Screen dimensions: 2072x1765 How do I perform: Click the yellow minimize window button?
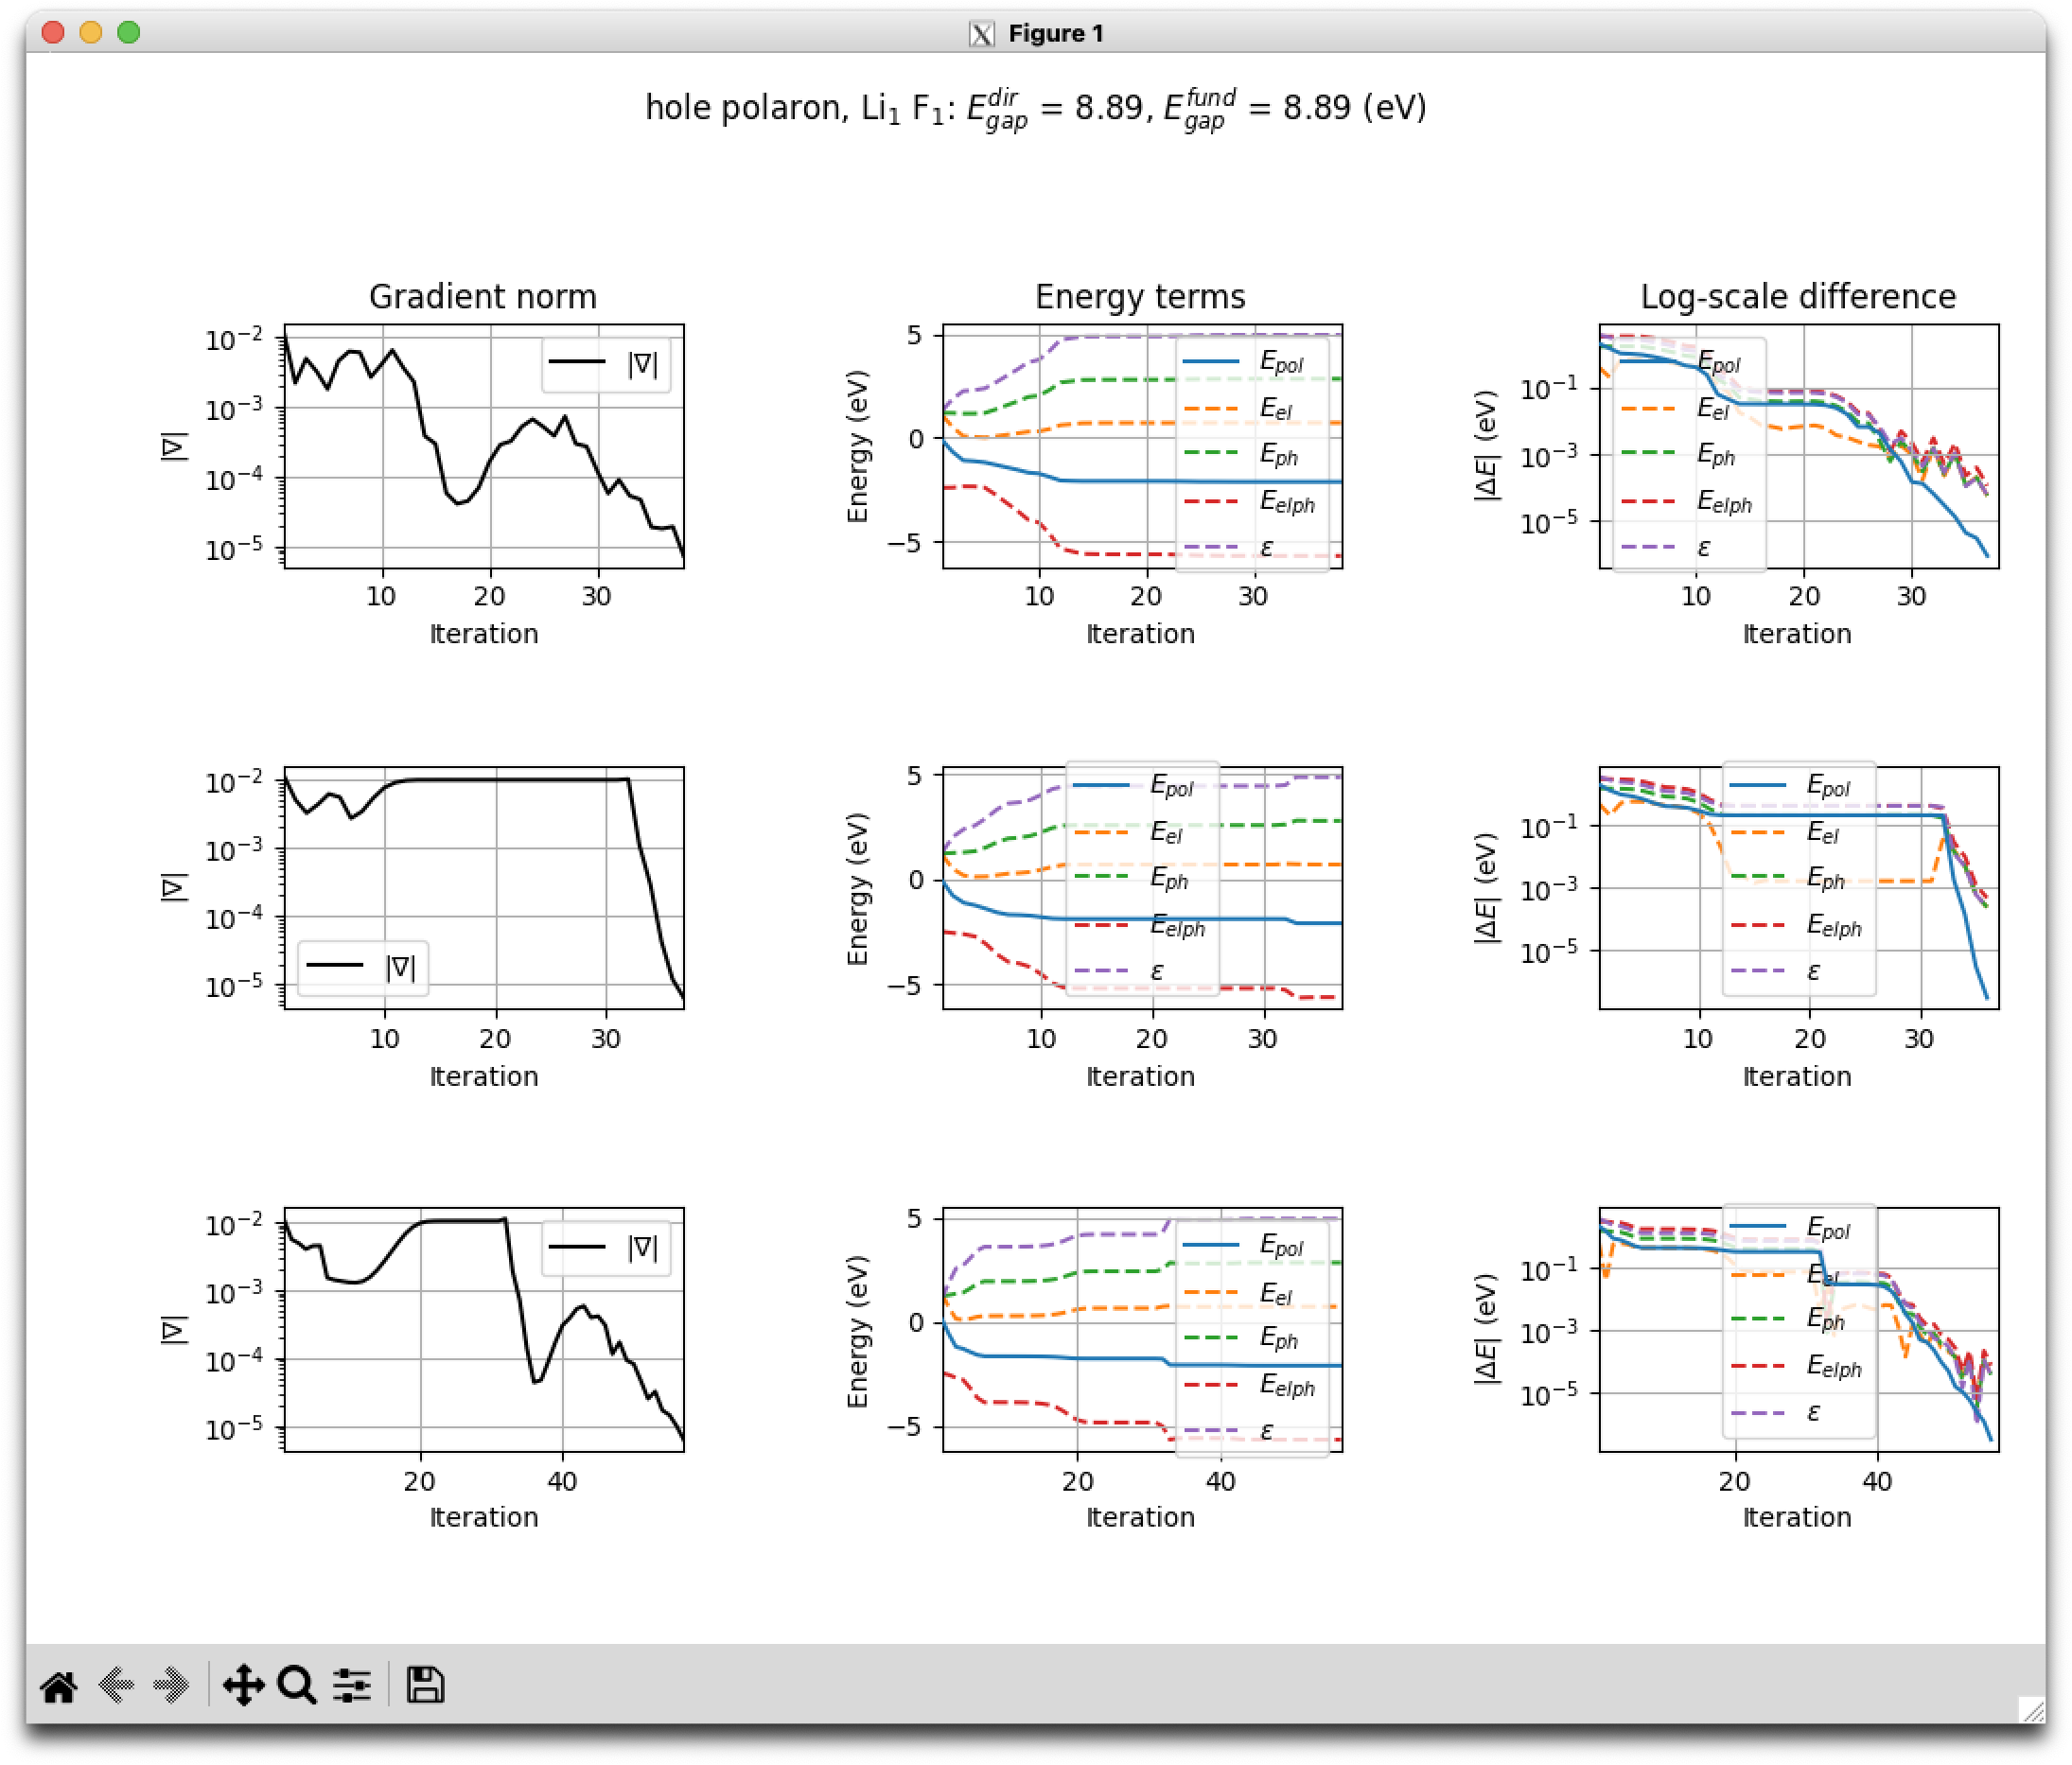tap(91, 33)
